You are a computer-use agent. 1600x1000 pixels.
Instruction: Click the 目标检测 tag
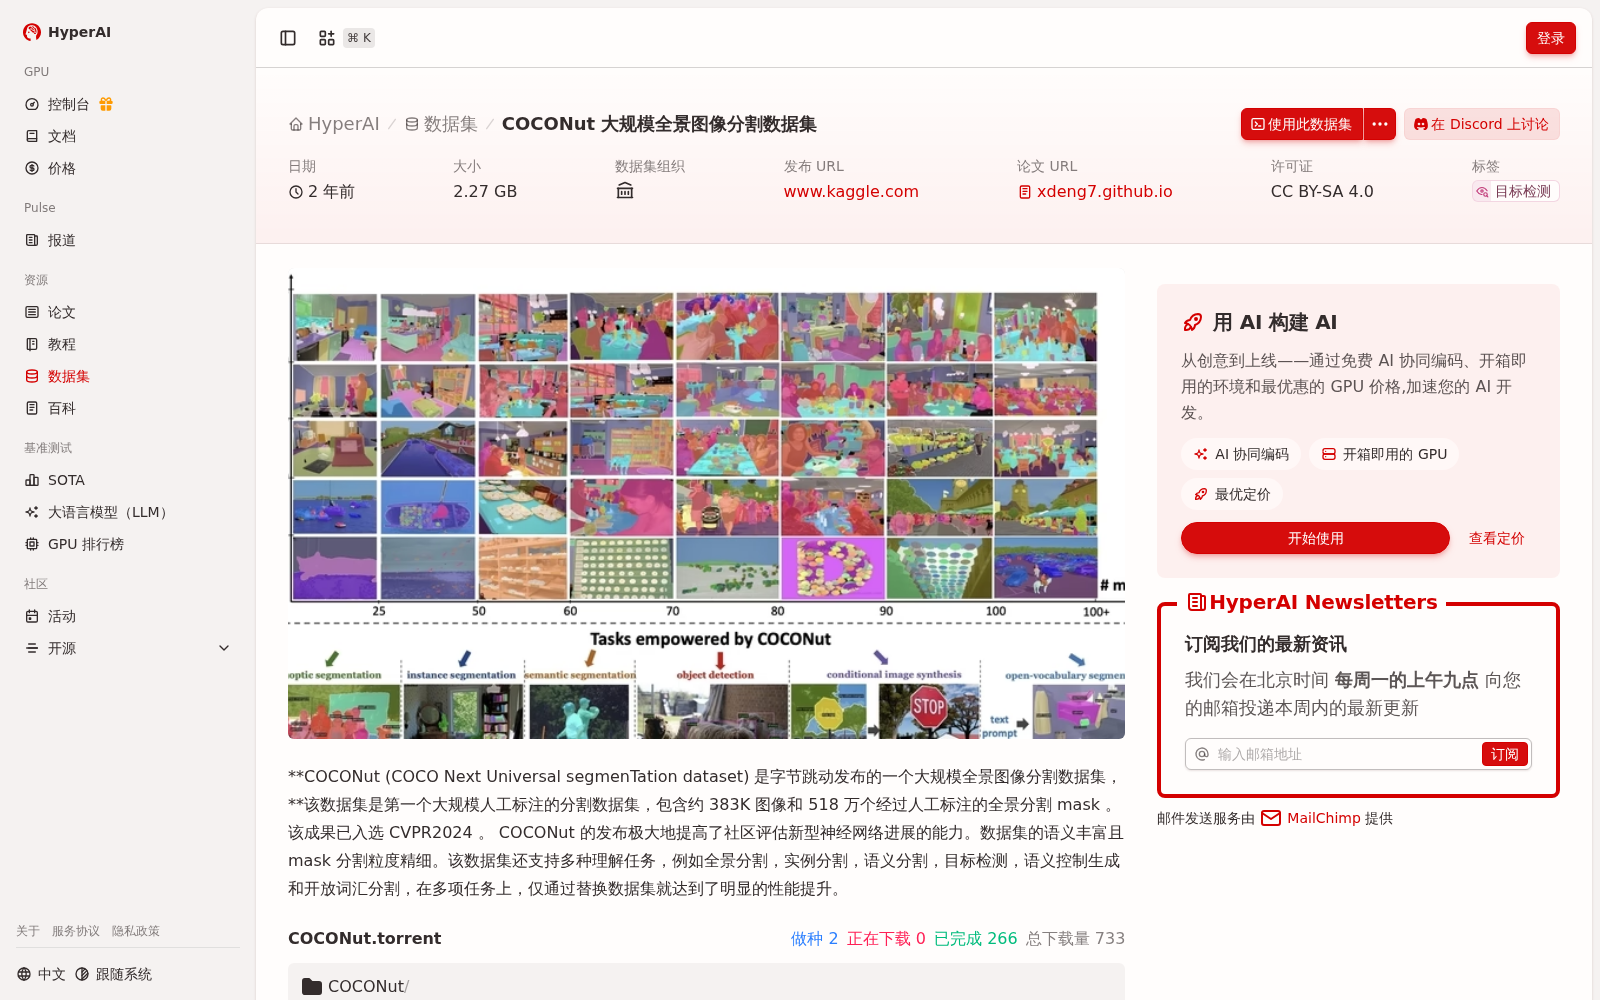(x=1515, y=191)
